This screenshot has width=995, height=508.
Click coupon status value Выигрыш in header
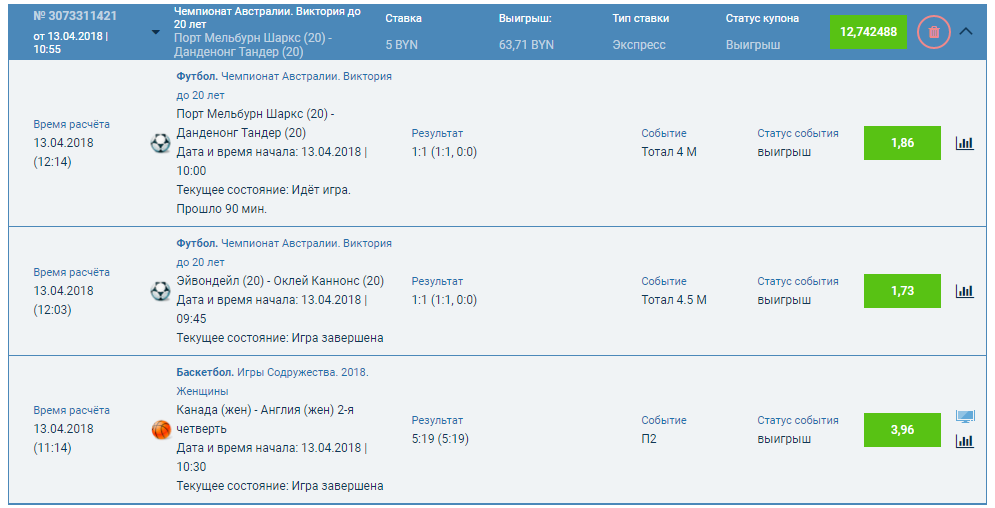pos(753,45)
